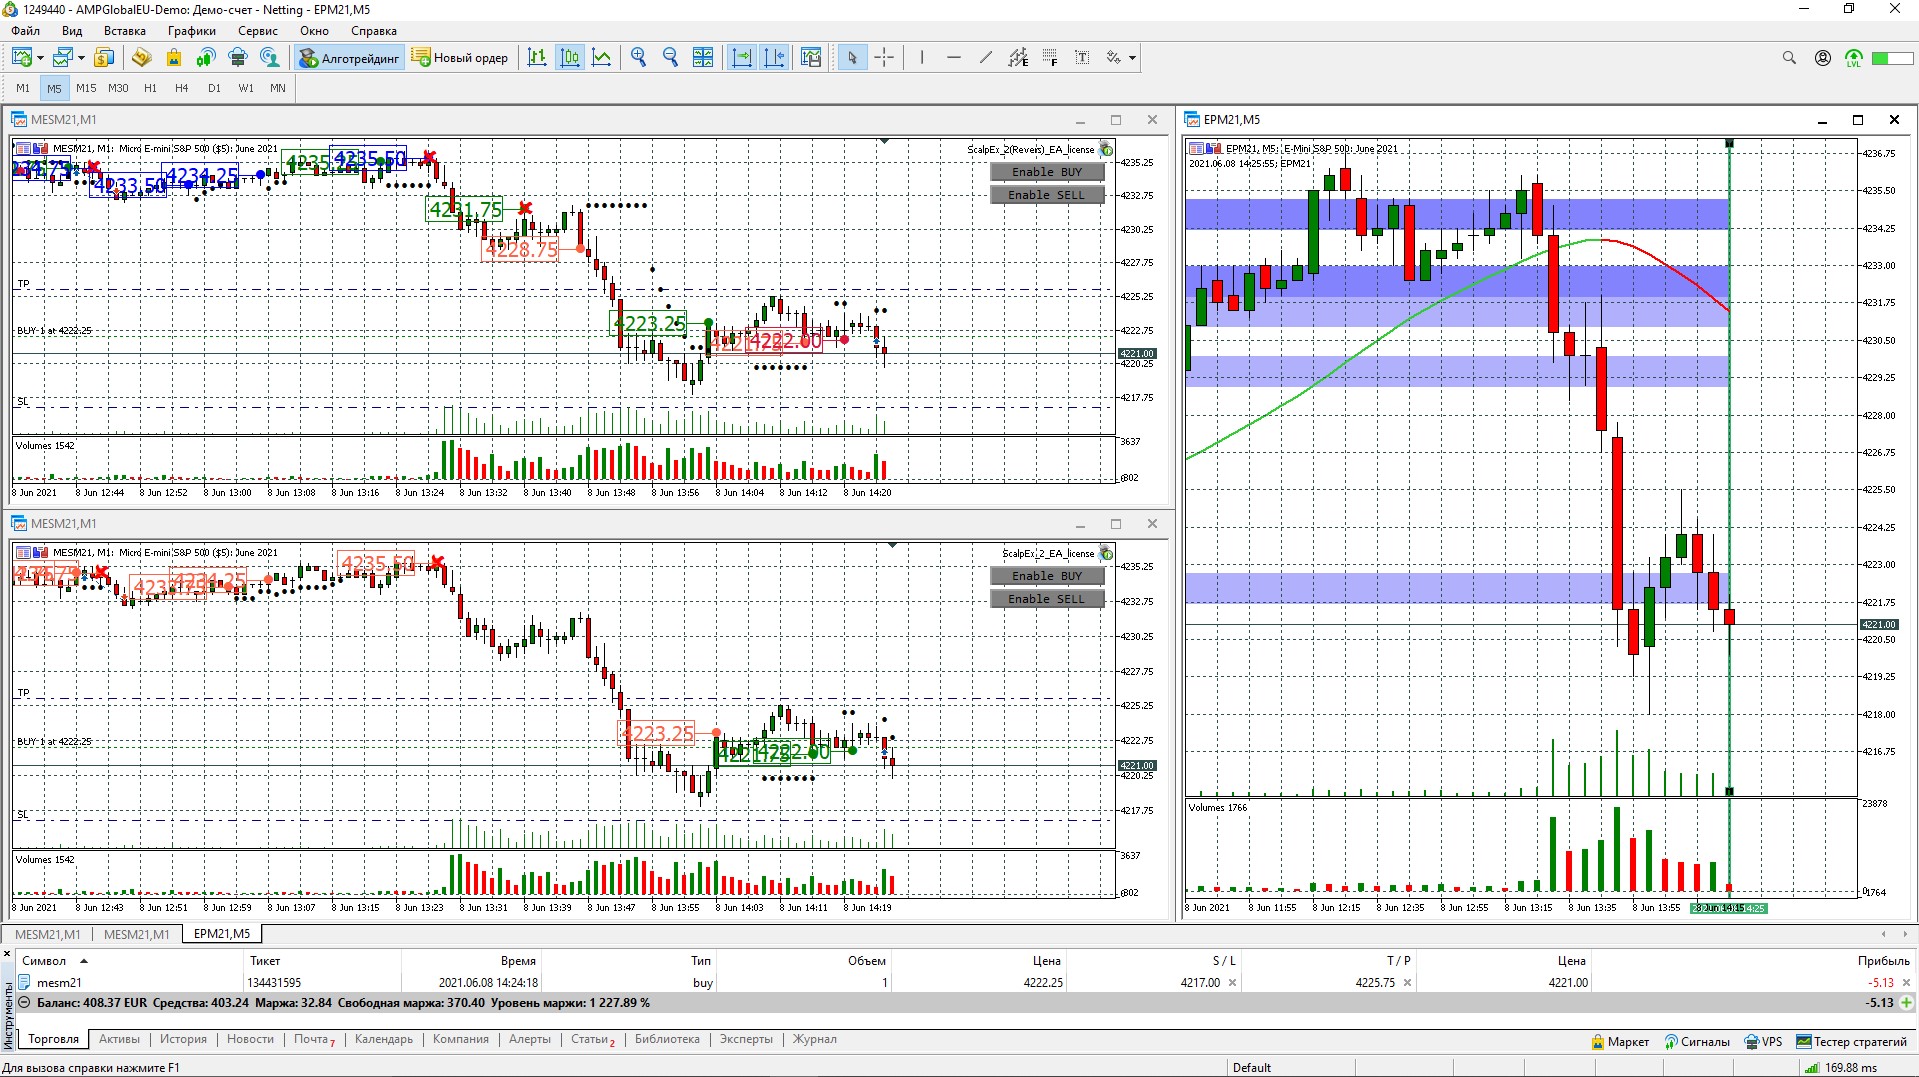Create a new chart with the toolbar icon

click(x=22, y=58)
